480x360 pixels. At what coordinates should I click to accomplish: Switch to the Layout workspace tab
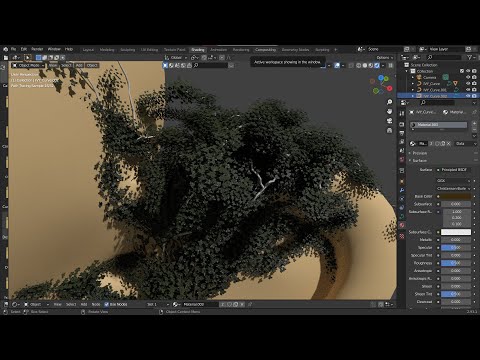[88, 50]
